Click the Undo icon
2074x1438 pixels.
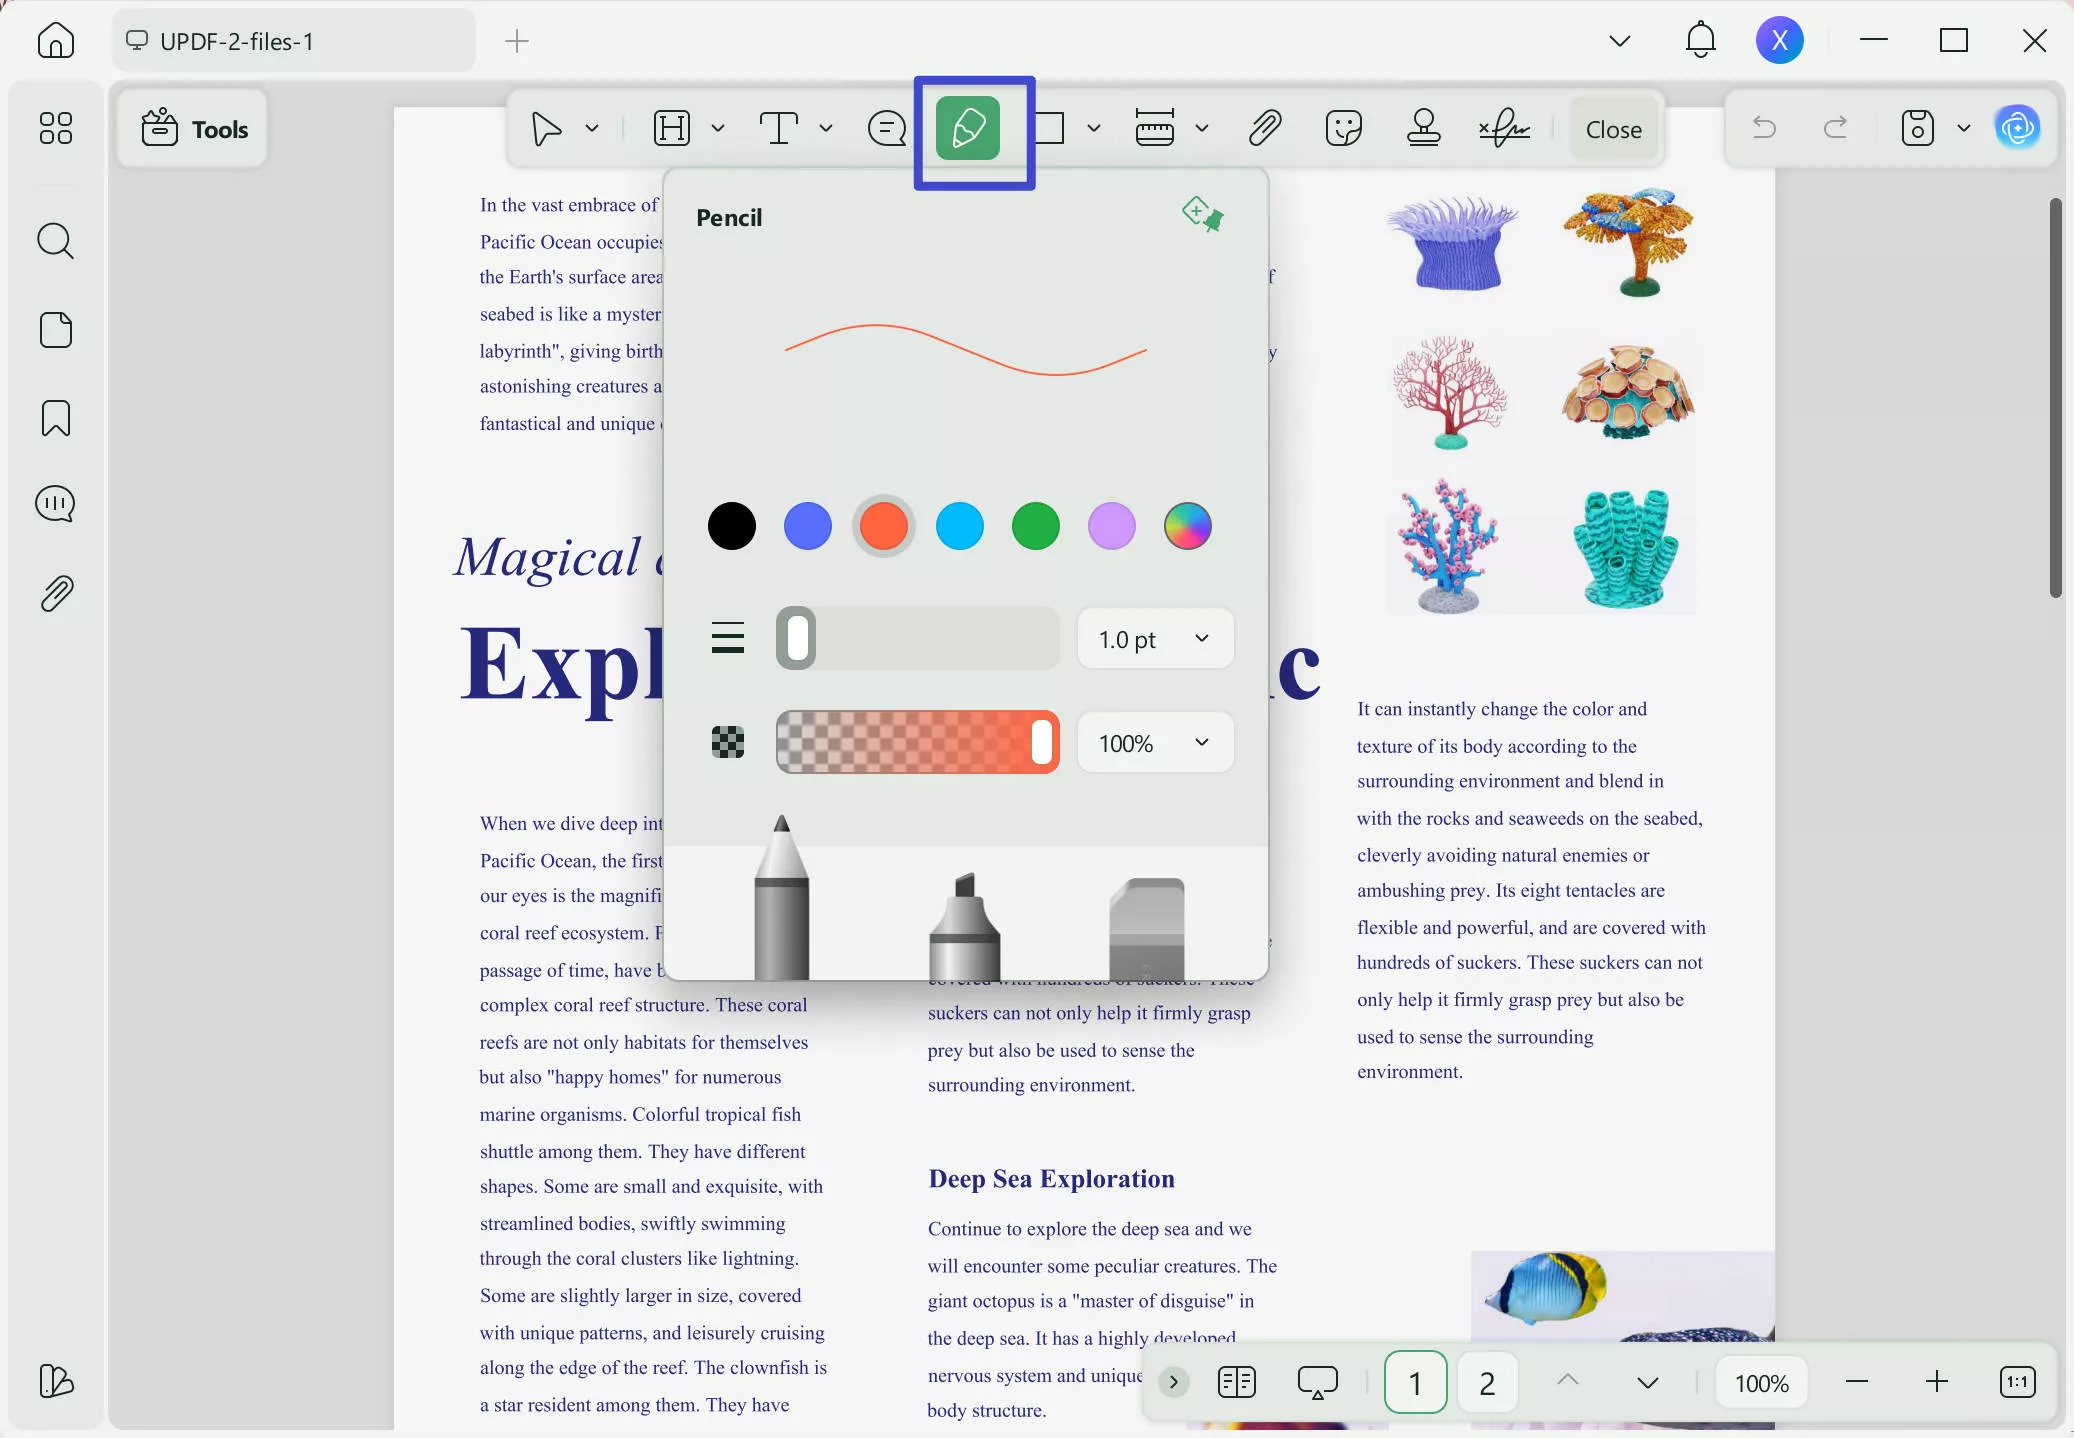click(x=1764, y=128)
